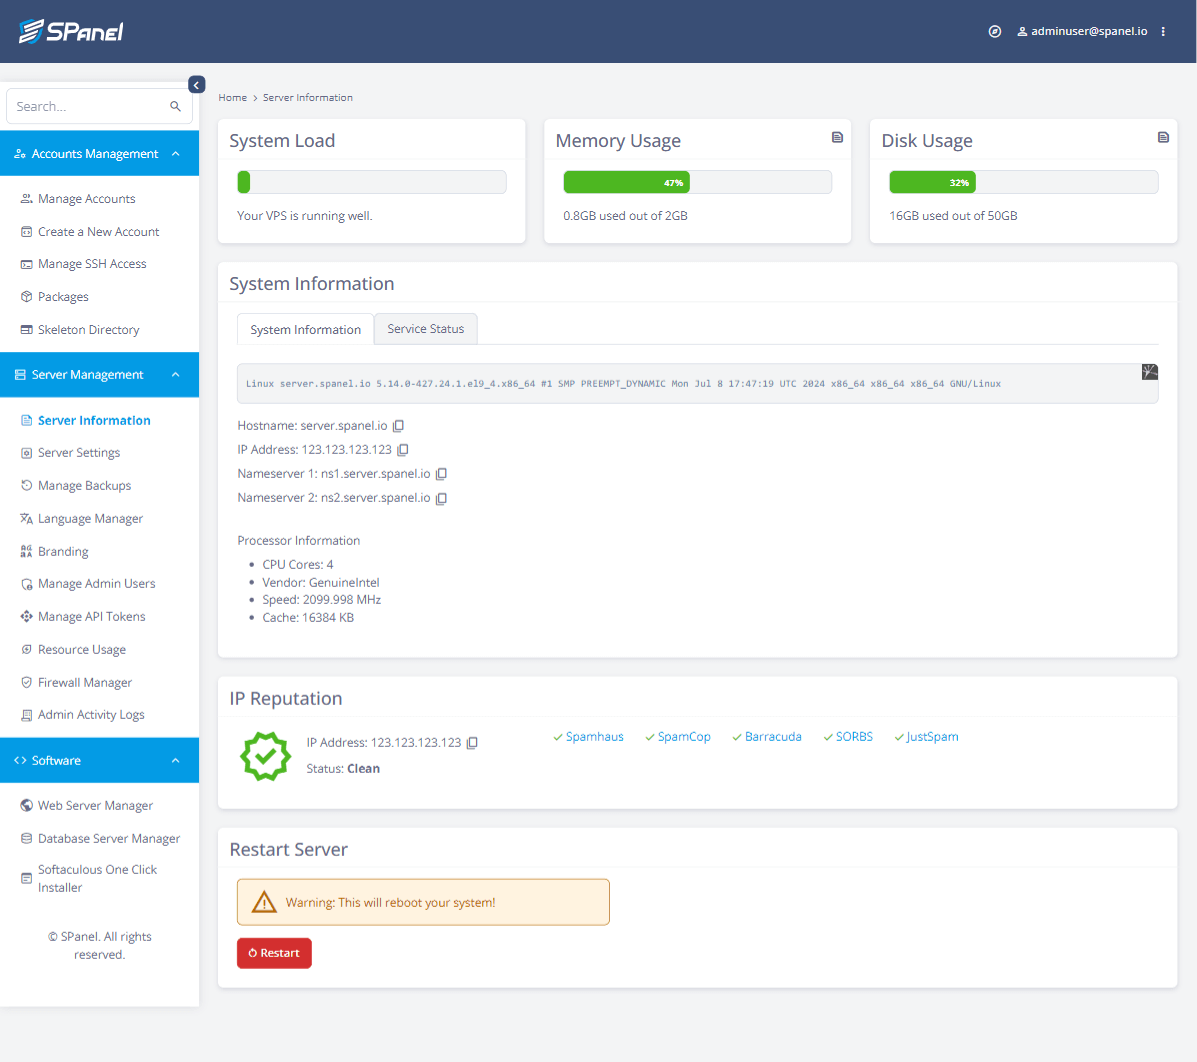Copy the hostname using its copy icon
Screen dimensions: 1197x1062
click(398, 425)
